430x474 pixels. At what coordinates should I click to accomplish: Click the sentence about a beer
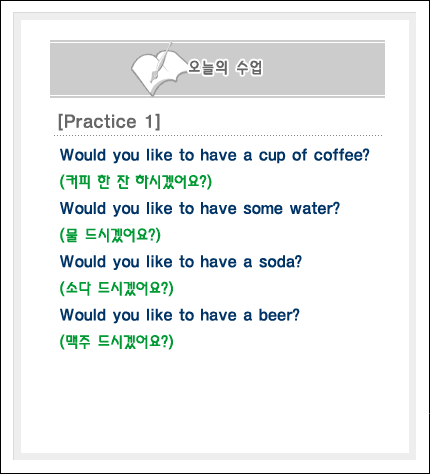(x=180, y=315)
